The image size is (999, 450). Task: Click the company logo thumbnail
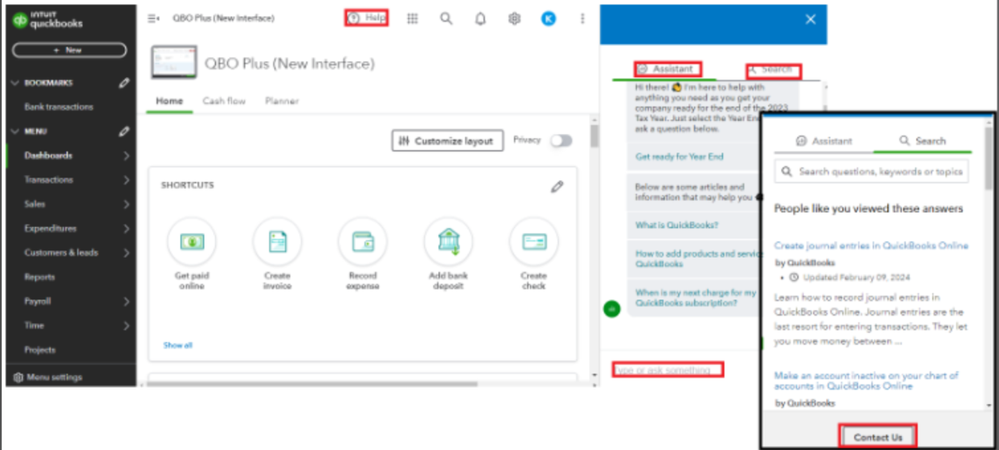click(173, 62)
